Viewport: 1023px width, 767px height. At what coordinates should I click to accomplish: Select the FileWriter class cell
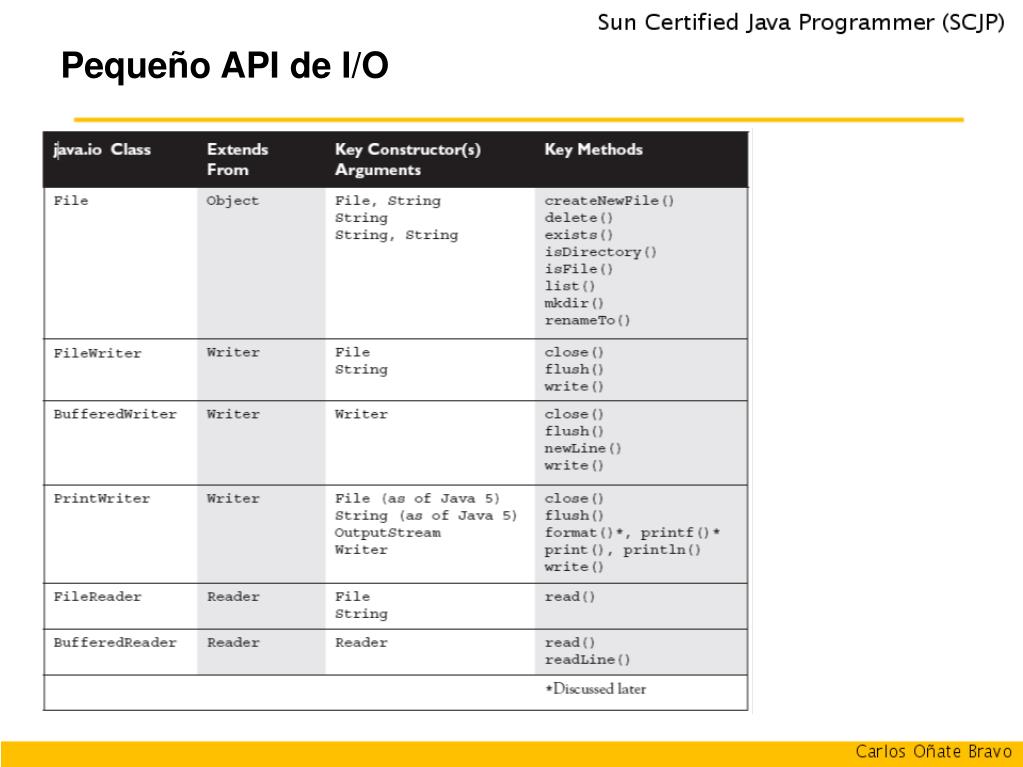pos(97,353)
